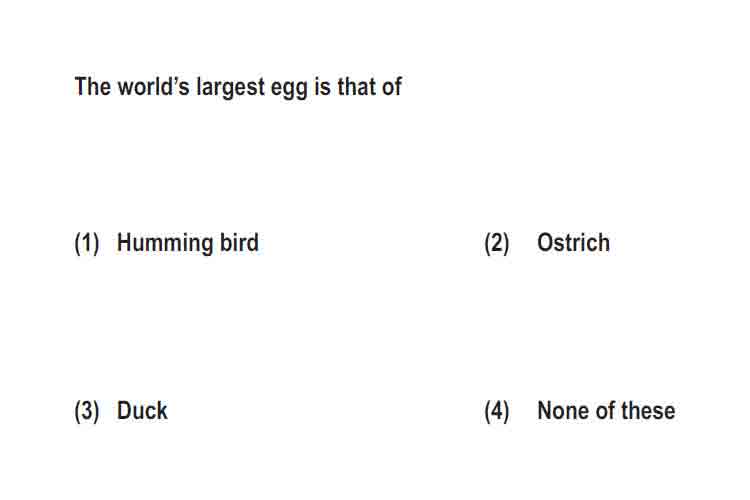Viewport: 750px width, 500px height.
Task: Click the word "The" starting the question
Action: click(x=93, y=87)
